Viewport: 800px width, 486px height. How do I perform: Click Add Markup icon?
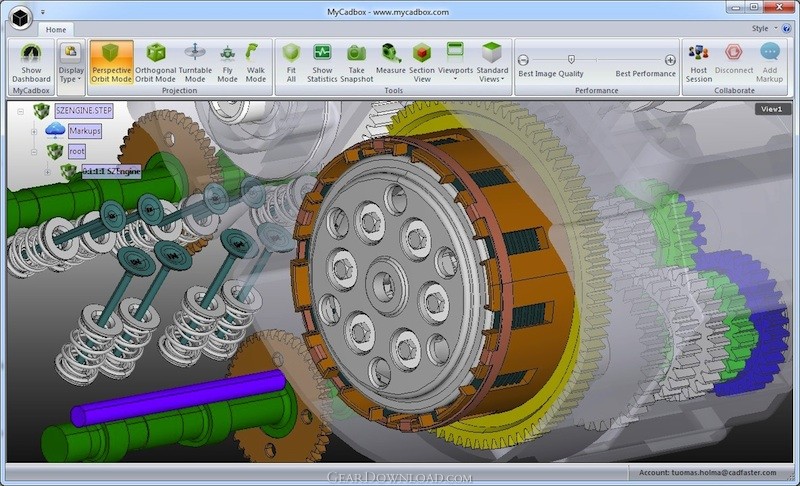769,52
